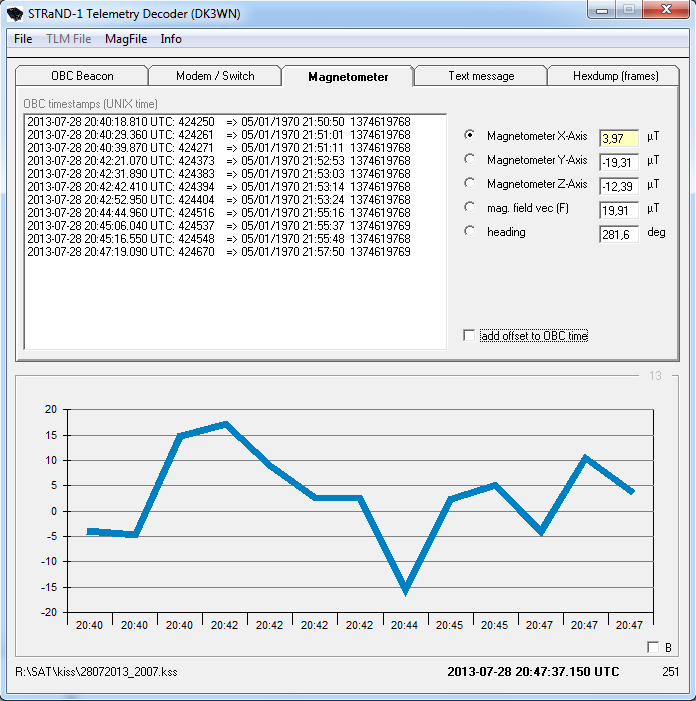Image resolution: width=696 pixels, height=701 pixels.
Task: Enable add offset to OBC time
Action: (x=470, y=336)
